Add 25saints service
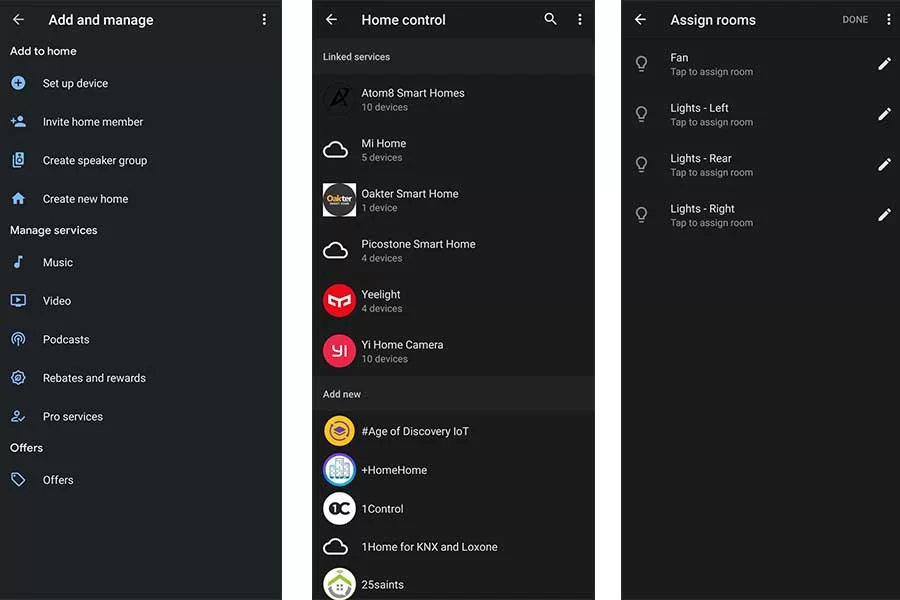The height and width of the screenshot is (600, 900). tap(453, 584)
